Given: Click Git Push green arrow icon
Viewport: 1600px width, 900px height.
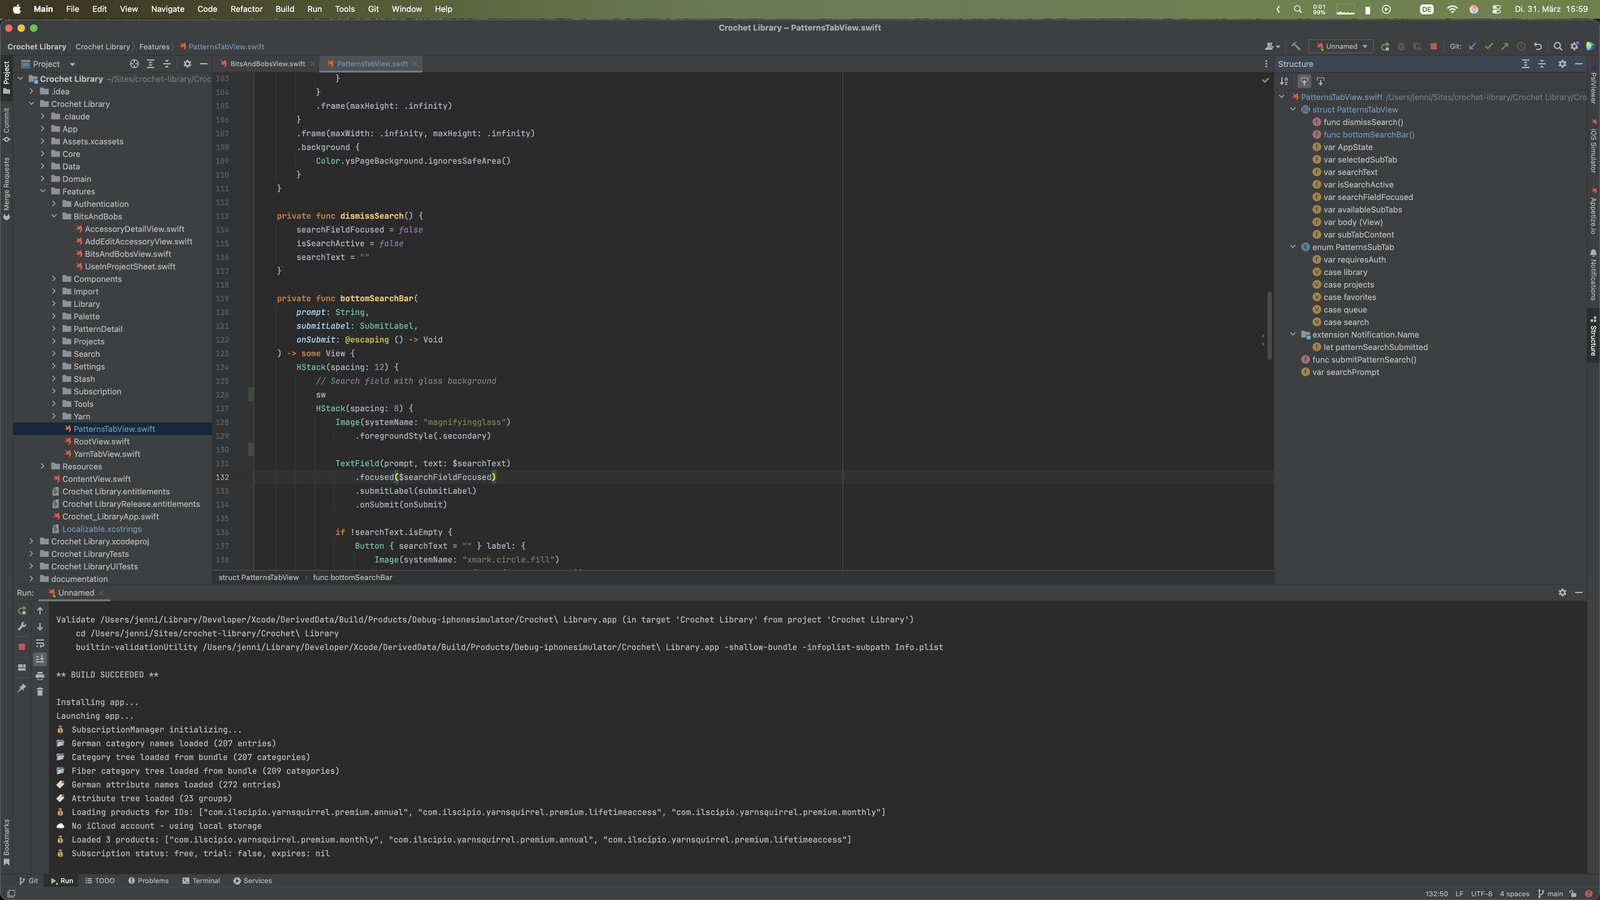Looking at the screenshot, I should tap(1504, 46).
